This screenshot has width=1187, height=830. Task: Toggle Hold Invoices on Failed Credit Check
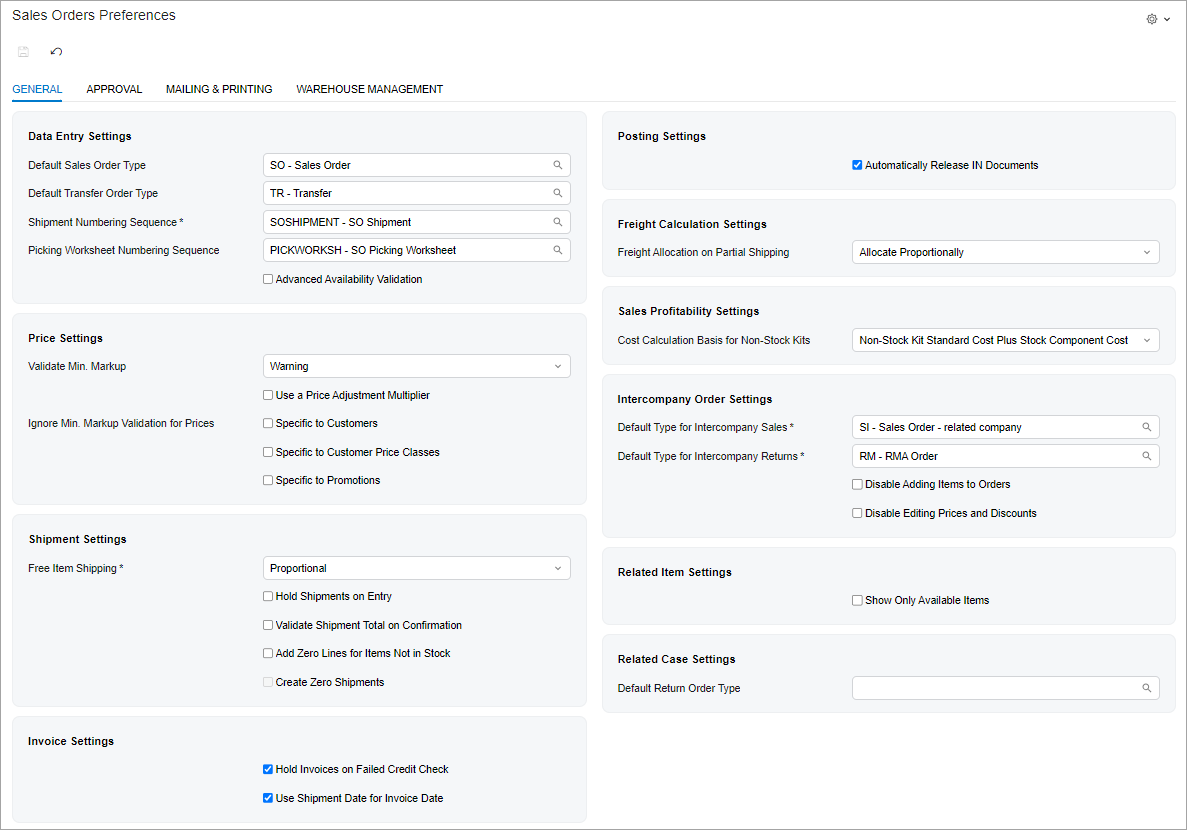268,769
